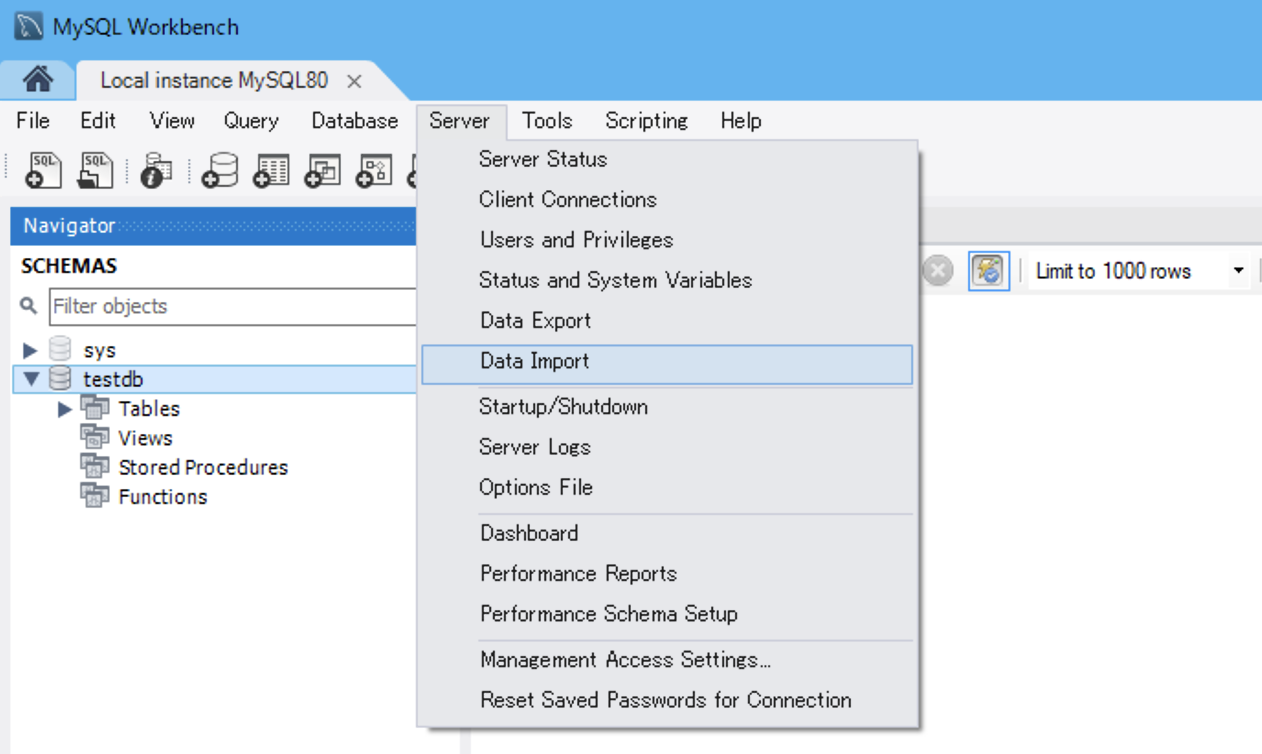Select the testdb schema row
This screenshot has height=754, width=1262.
point(215,379)
